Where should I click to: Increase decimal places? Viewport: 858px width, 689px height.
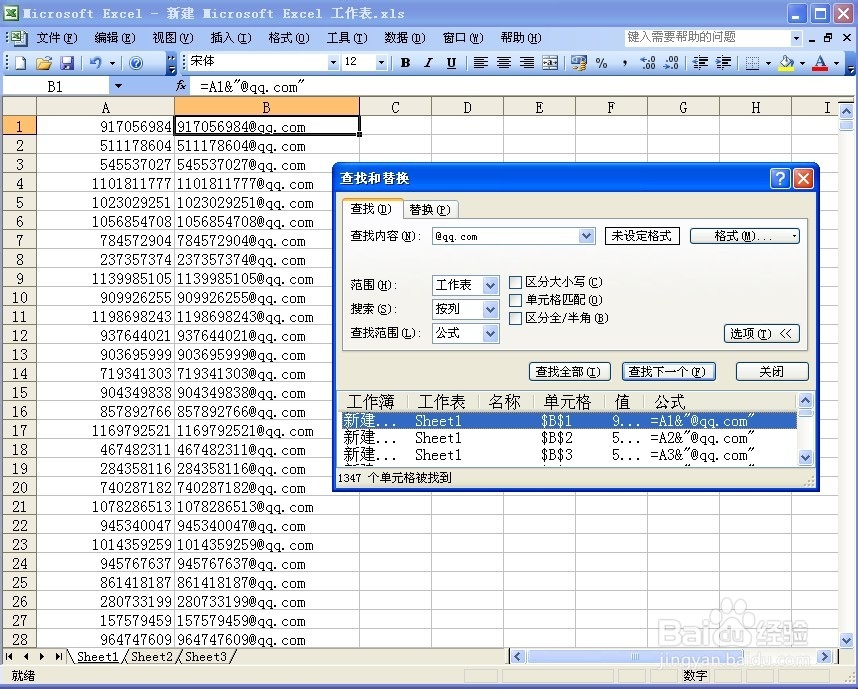(x=648, y=63)
